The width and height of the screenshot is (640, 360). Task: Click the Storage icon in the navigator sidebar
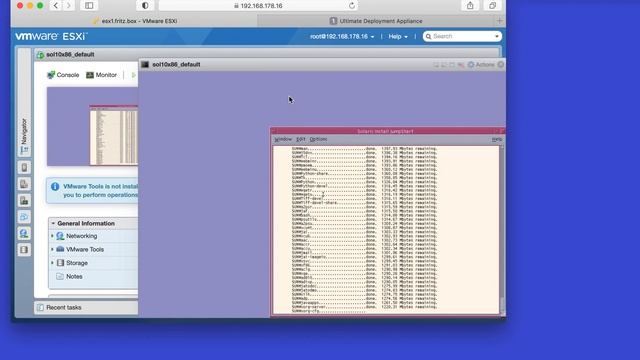pyautogui.click(x=24, y=250)
